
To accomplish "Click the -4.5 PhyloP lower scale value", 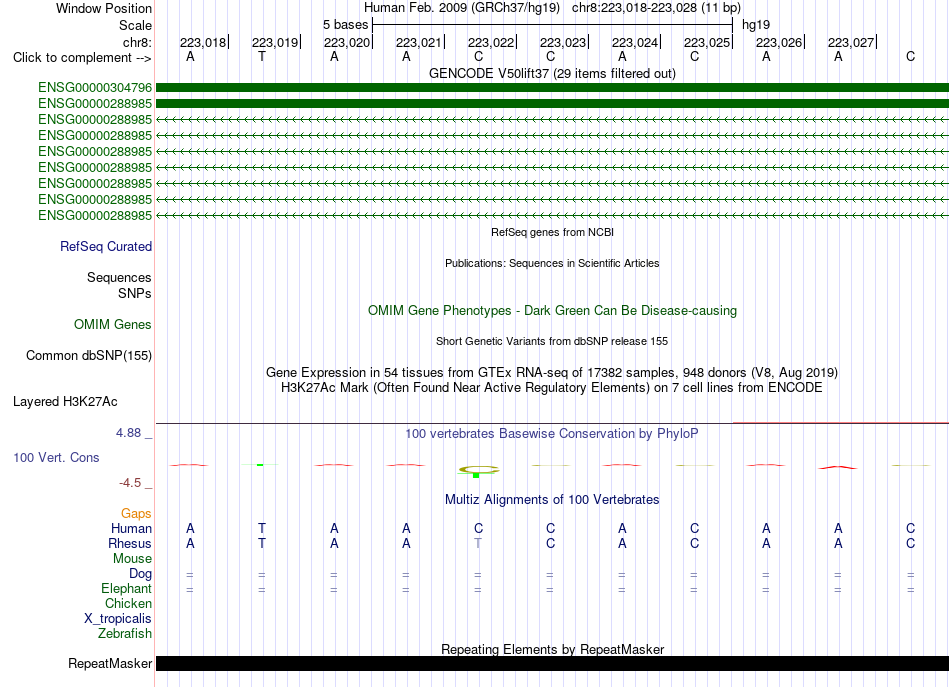I will 130,483.
